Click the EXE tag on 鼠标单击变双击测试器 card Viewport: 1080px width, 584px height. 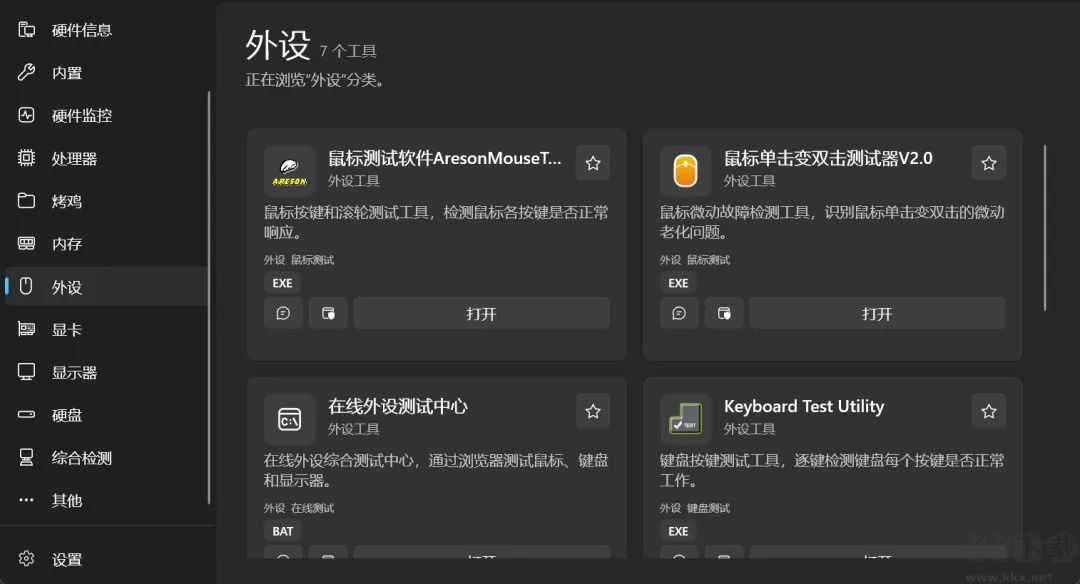tap(678, 283)
